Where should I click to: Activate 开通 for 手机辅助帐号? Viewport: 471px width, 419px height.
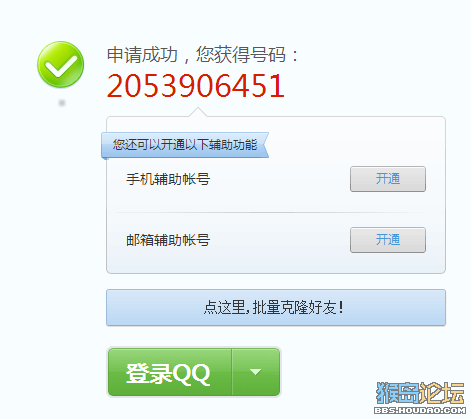[388, 179]
